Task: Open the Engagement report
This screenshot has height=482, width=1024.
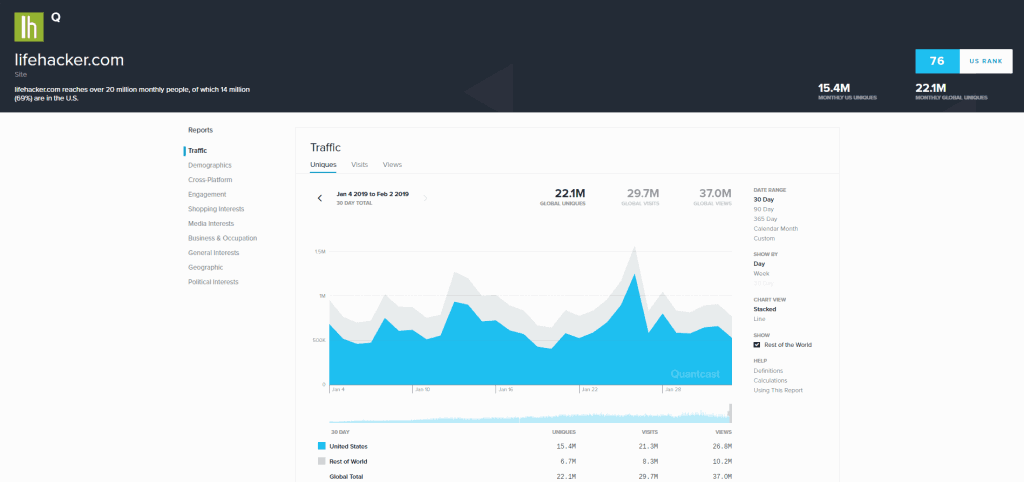Action: coord(207,194)
